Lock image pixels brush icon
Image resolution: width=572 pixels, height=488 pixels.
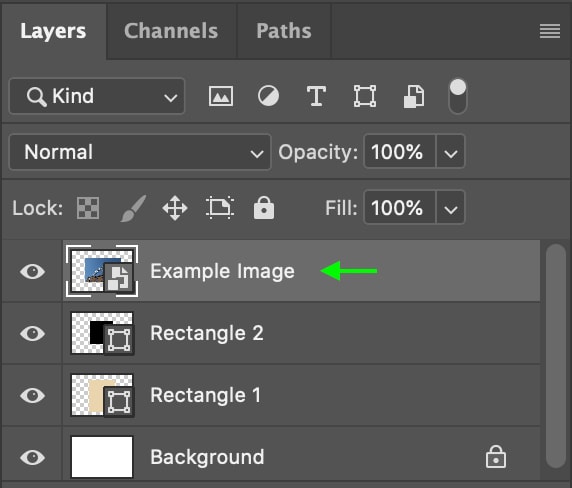coord(133,208)
